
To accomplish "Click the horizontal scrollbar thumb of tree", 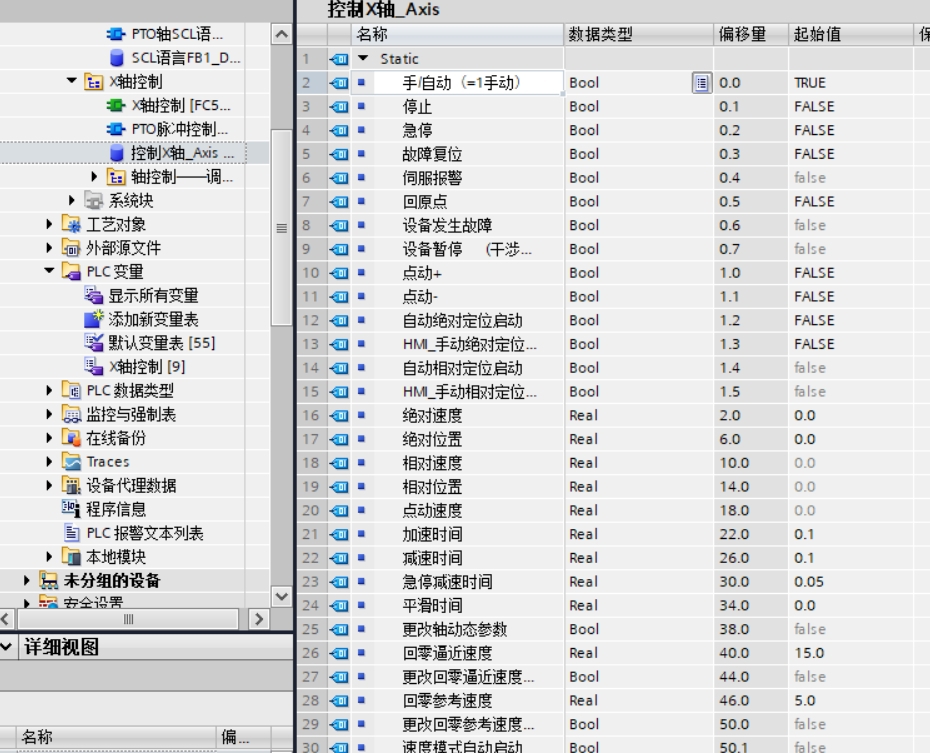I will [x=128, y=619].
